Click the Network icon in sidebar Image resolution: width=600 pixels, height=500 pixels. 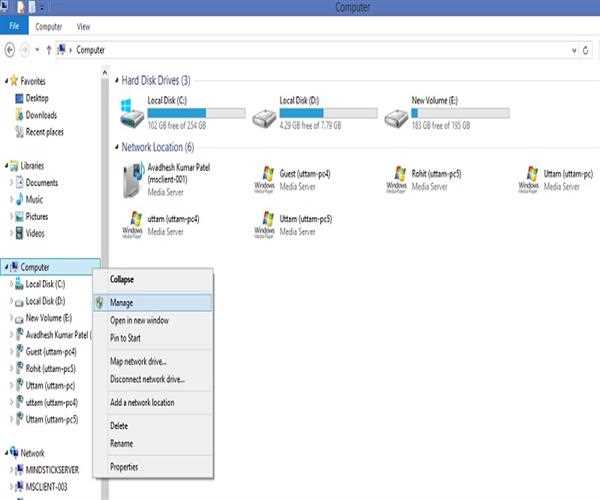(14, 453)
